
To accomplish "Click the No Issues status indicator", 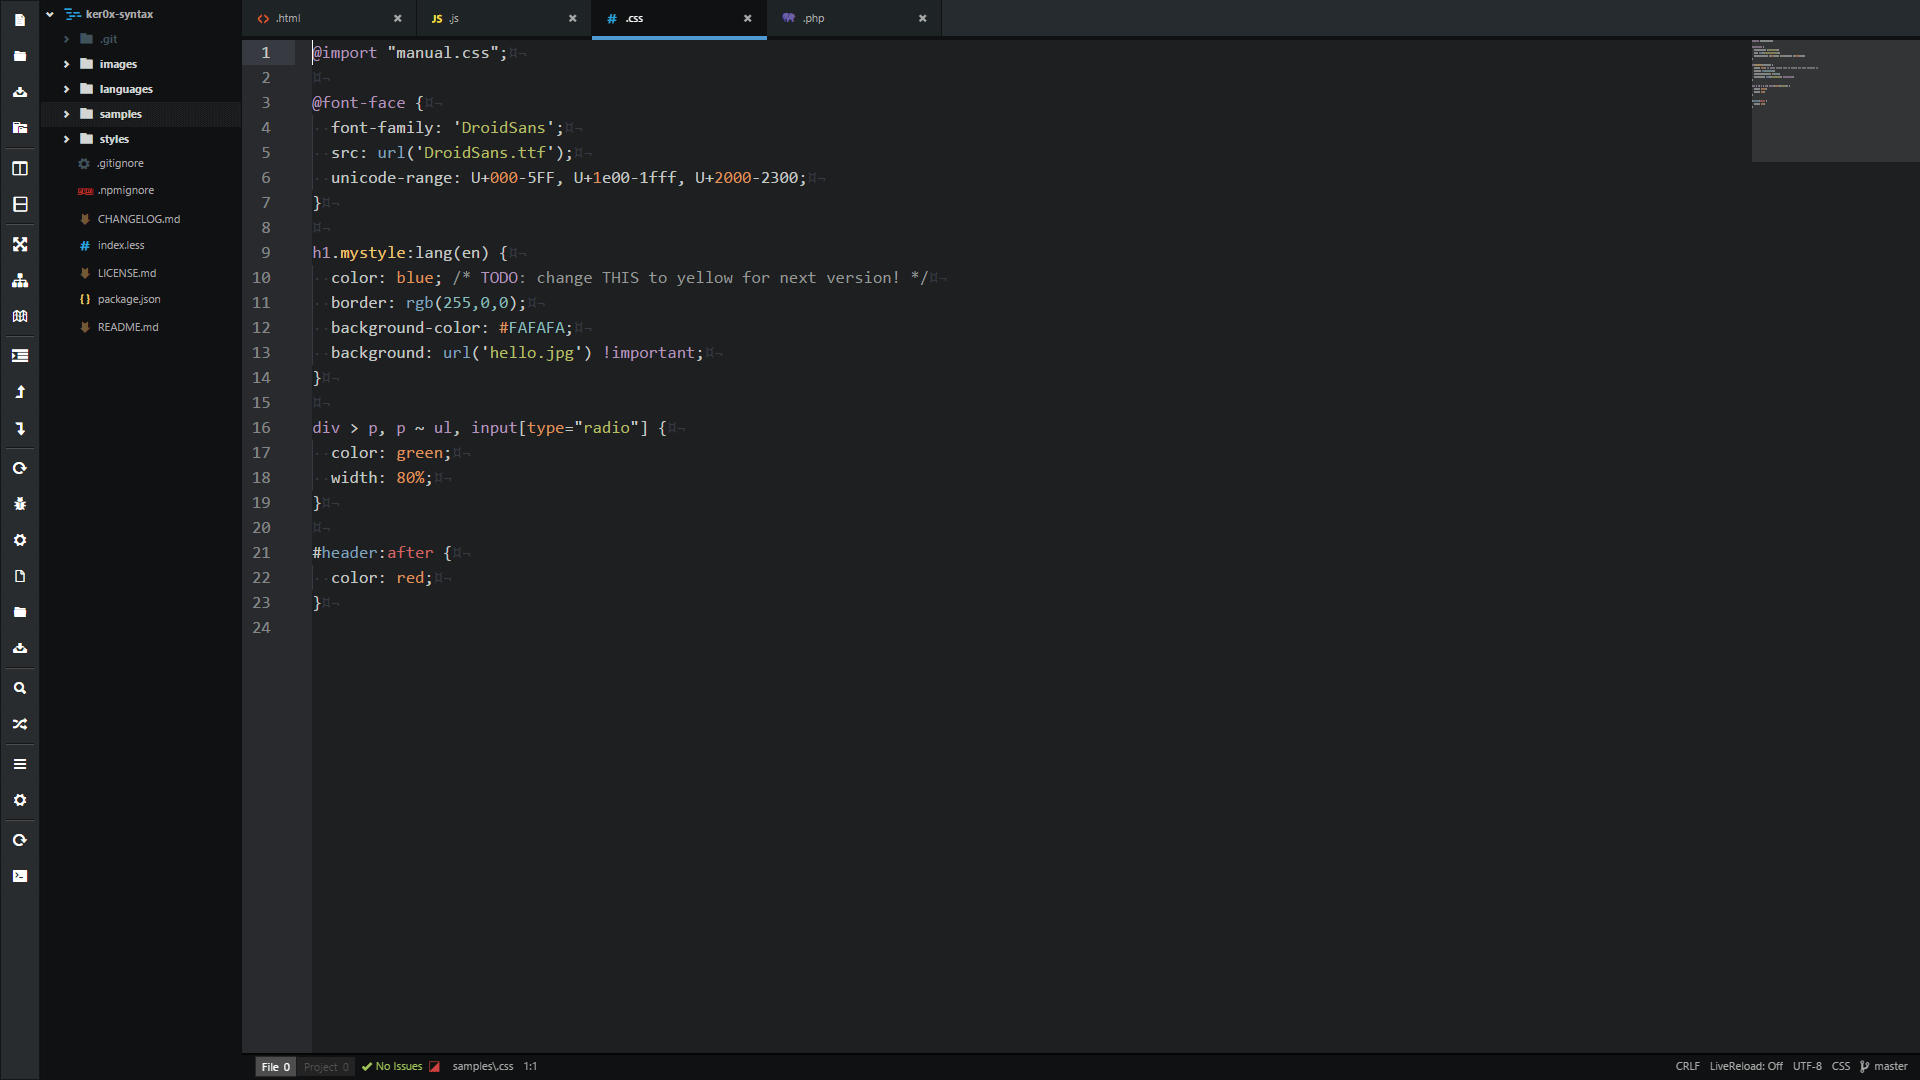I will point(393,1067).
